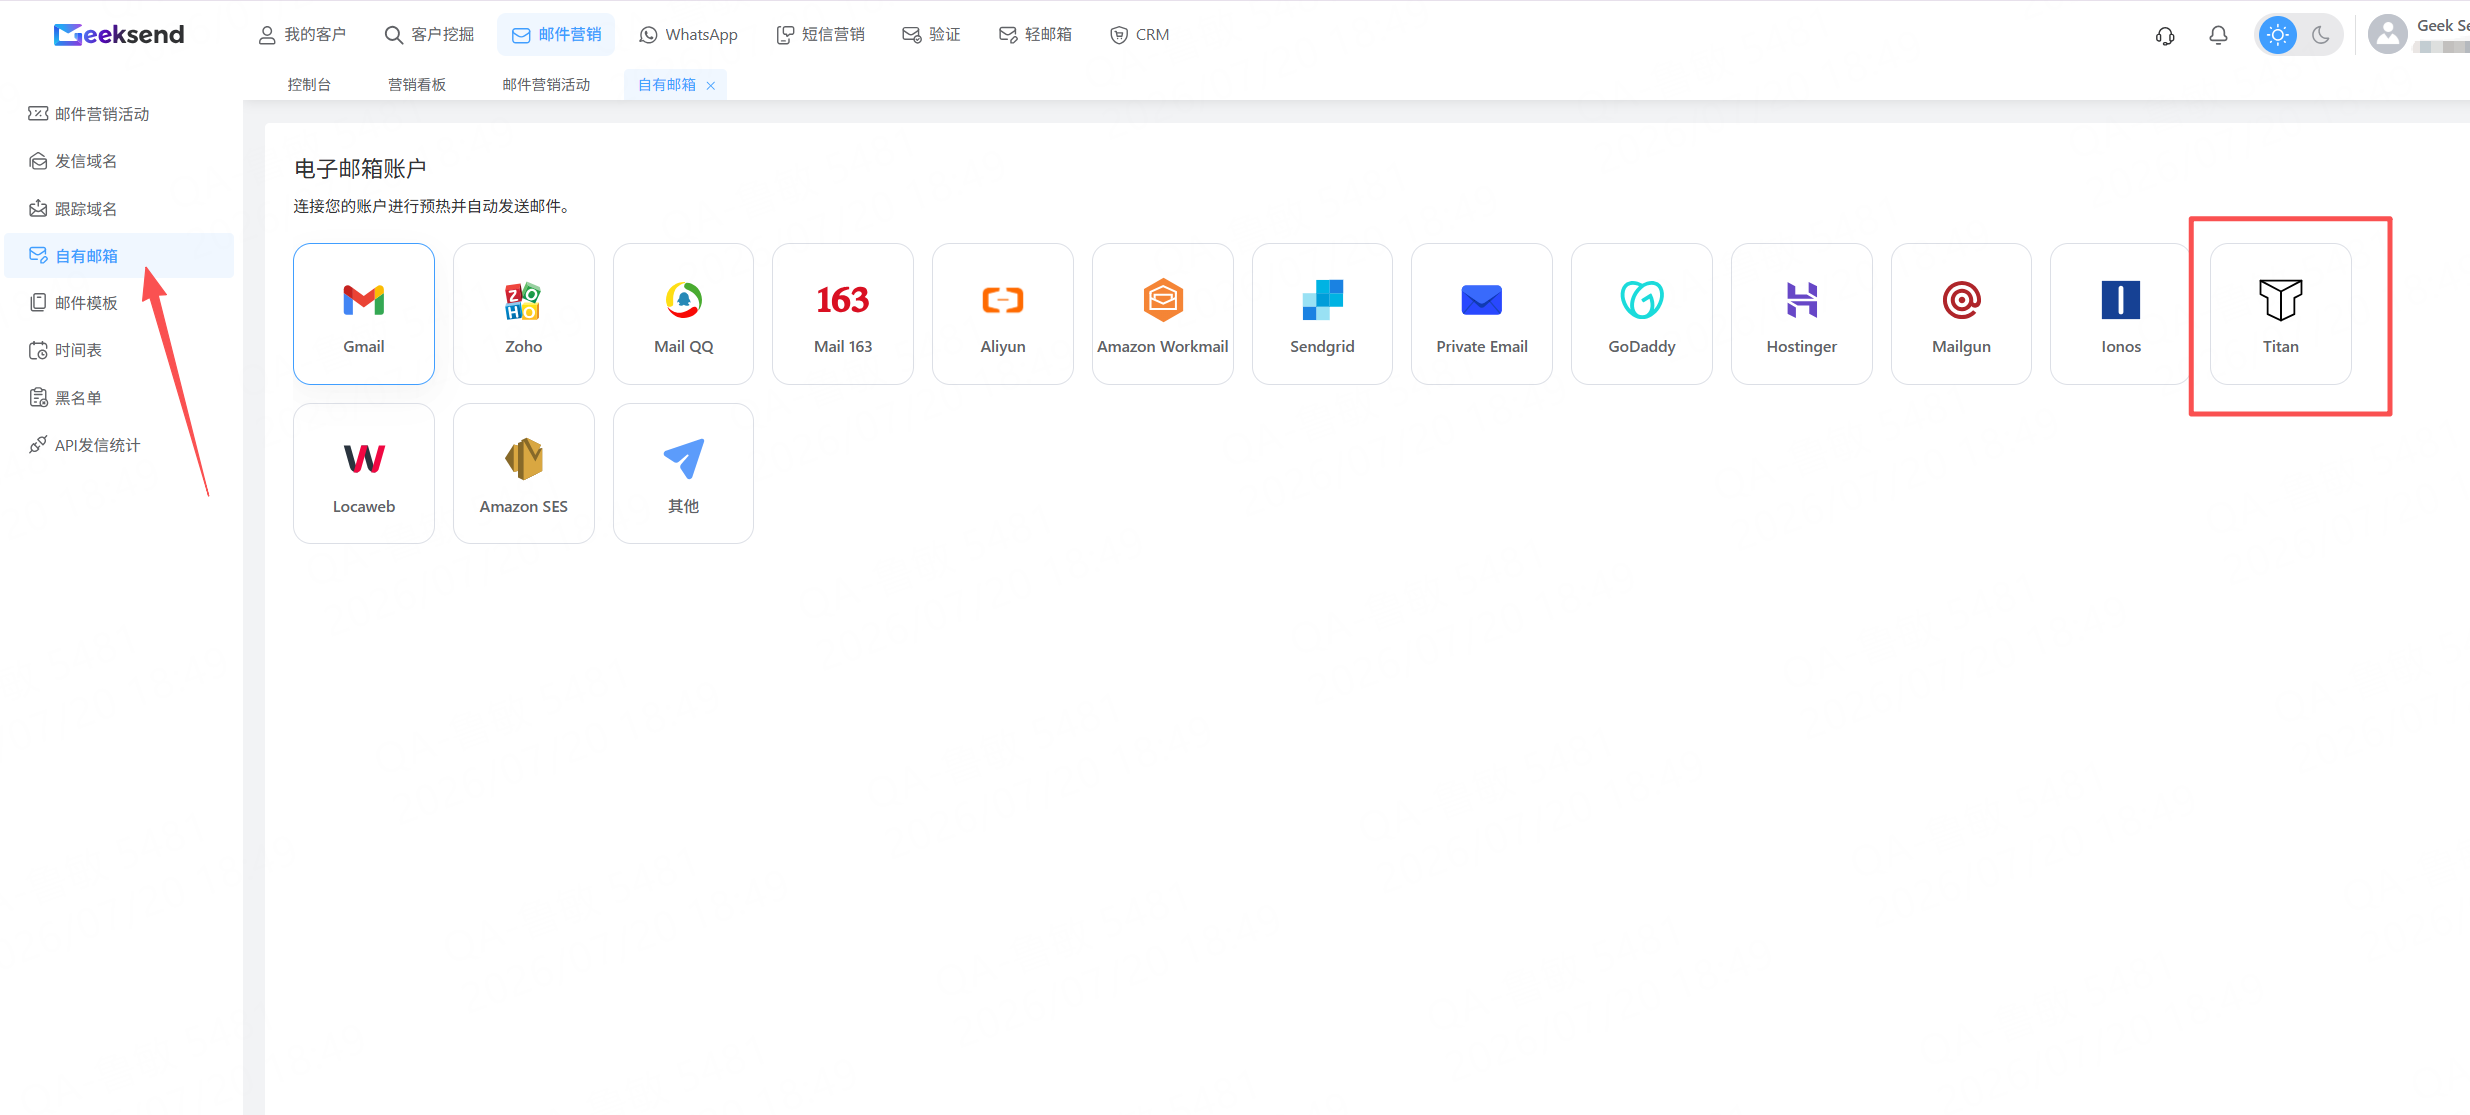The image size is (2470, 1115).
Task: Open 客户挖掘 top menu
Action: 430,35
